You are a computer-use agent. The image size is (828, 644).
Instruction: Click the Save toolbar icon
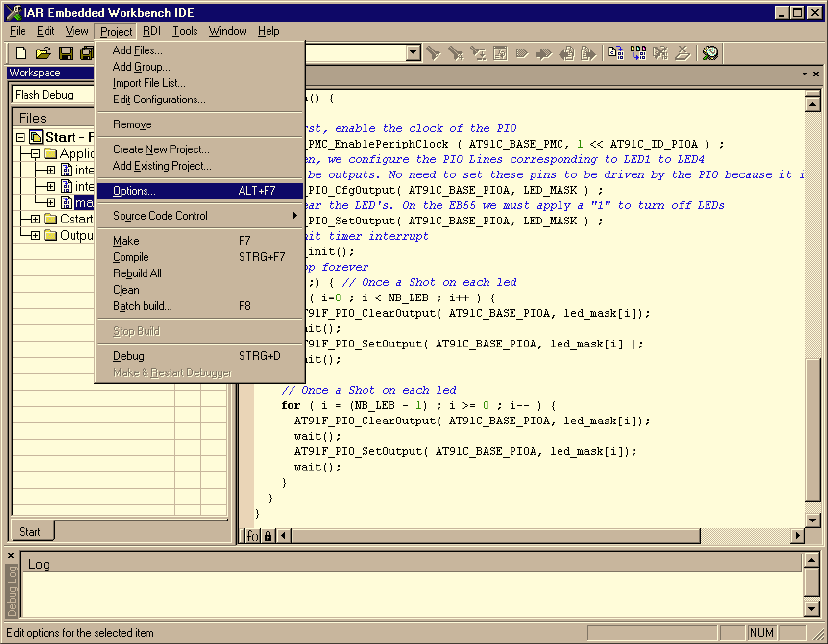(x=66, y=53)
